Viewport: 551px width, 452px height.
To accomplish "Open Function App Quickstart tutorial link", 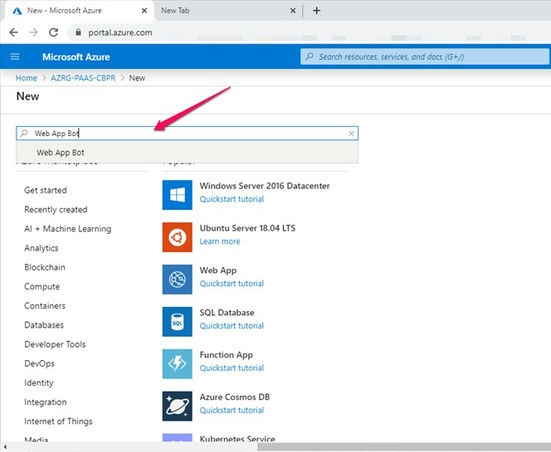I will pos(232,368).
